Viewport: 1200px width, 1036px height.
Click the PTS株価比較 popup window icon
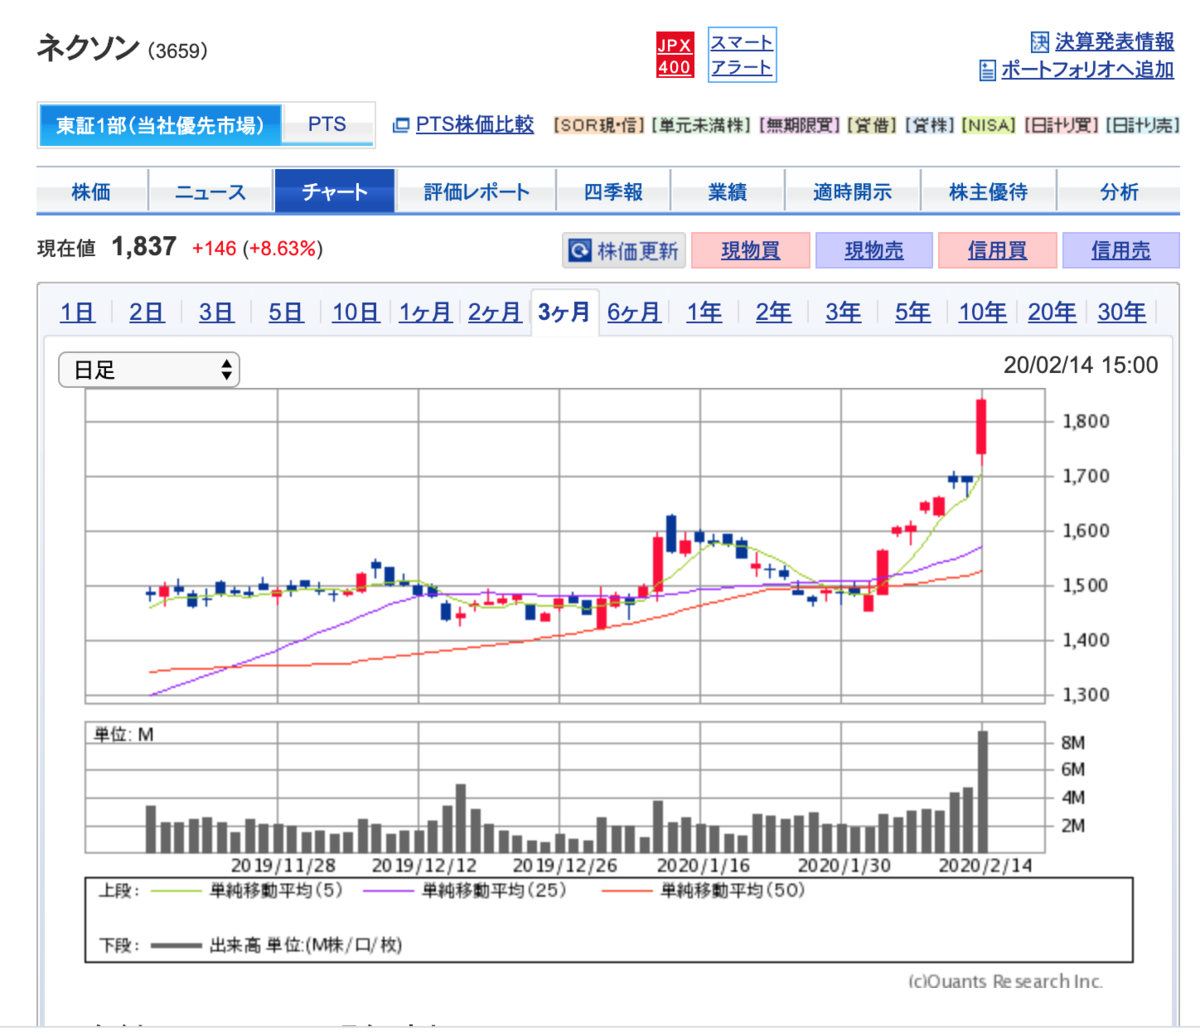[401, 125]
